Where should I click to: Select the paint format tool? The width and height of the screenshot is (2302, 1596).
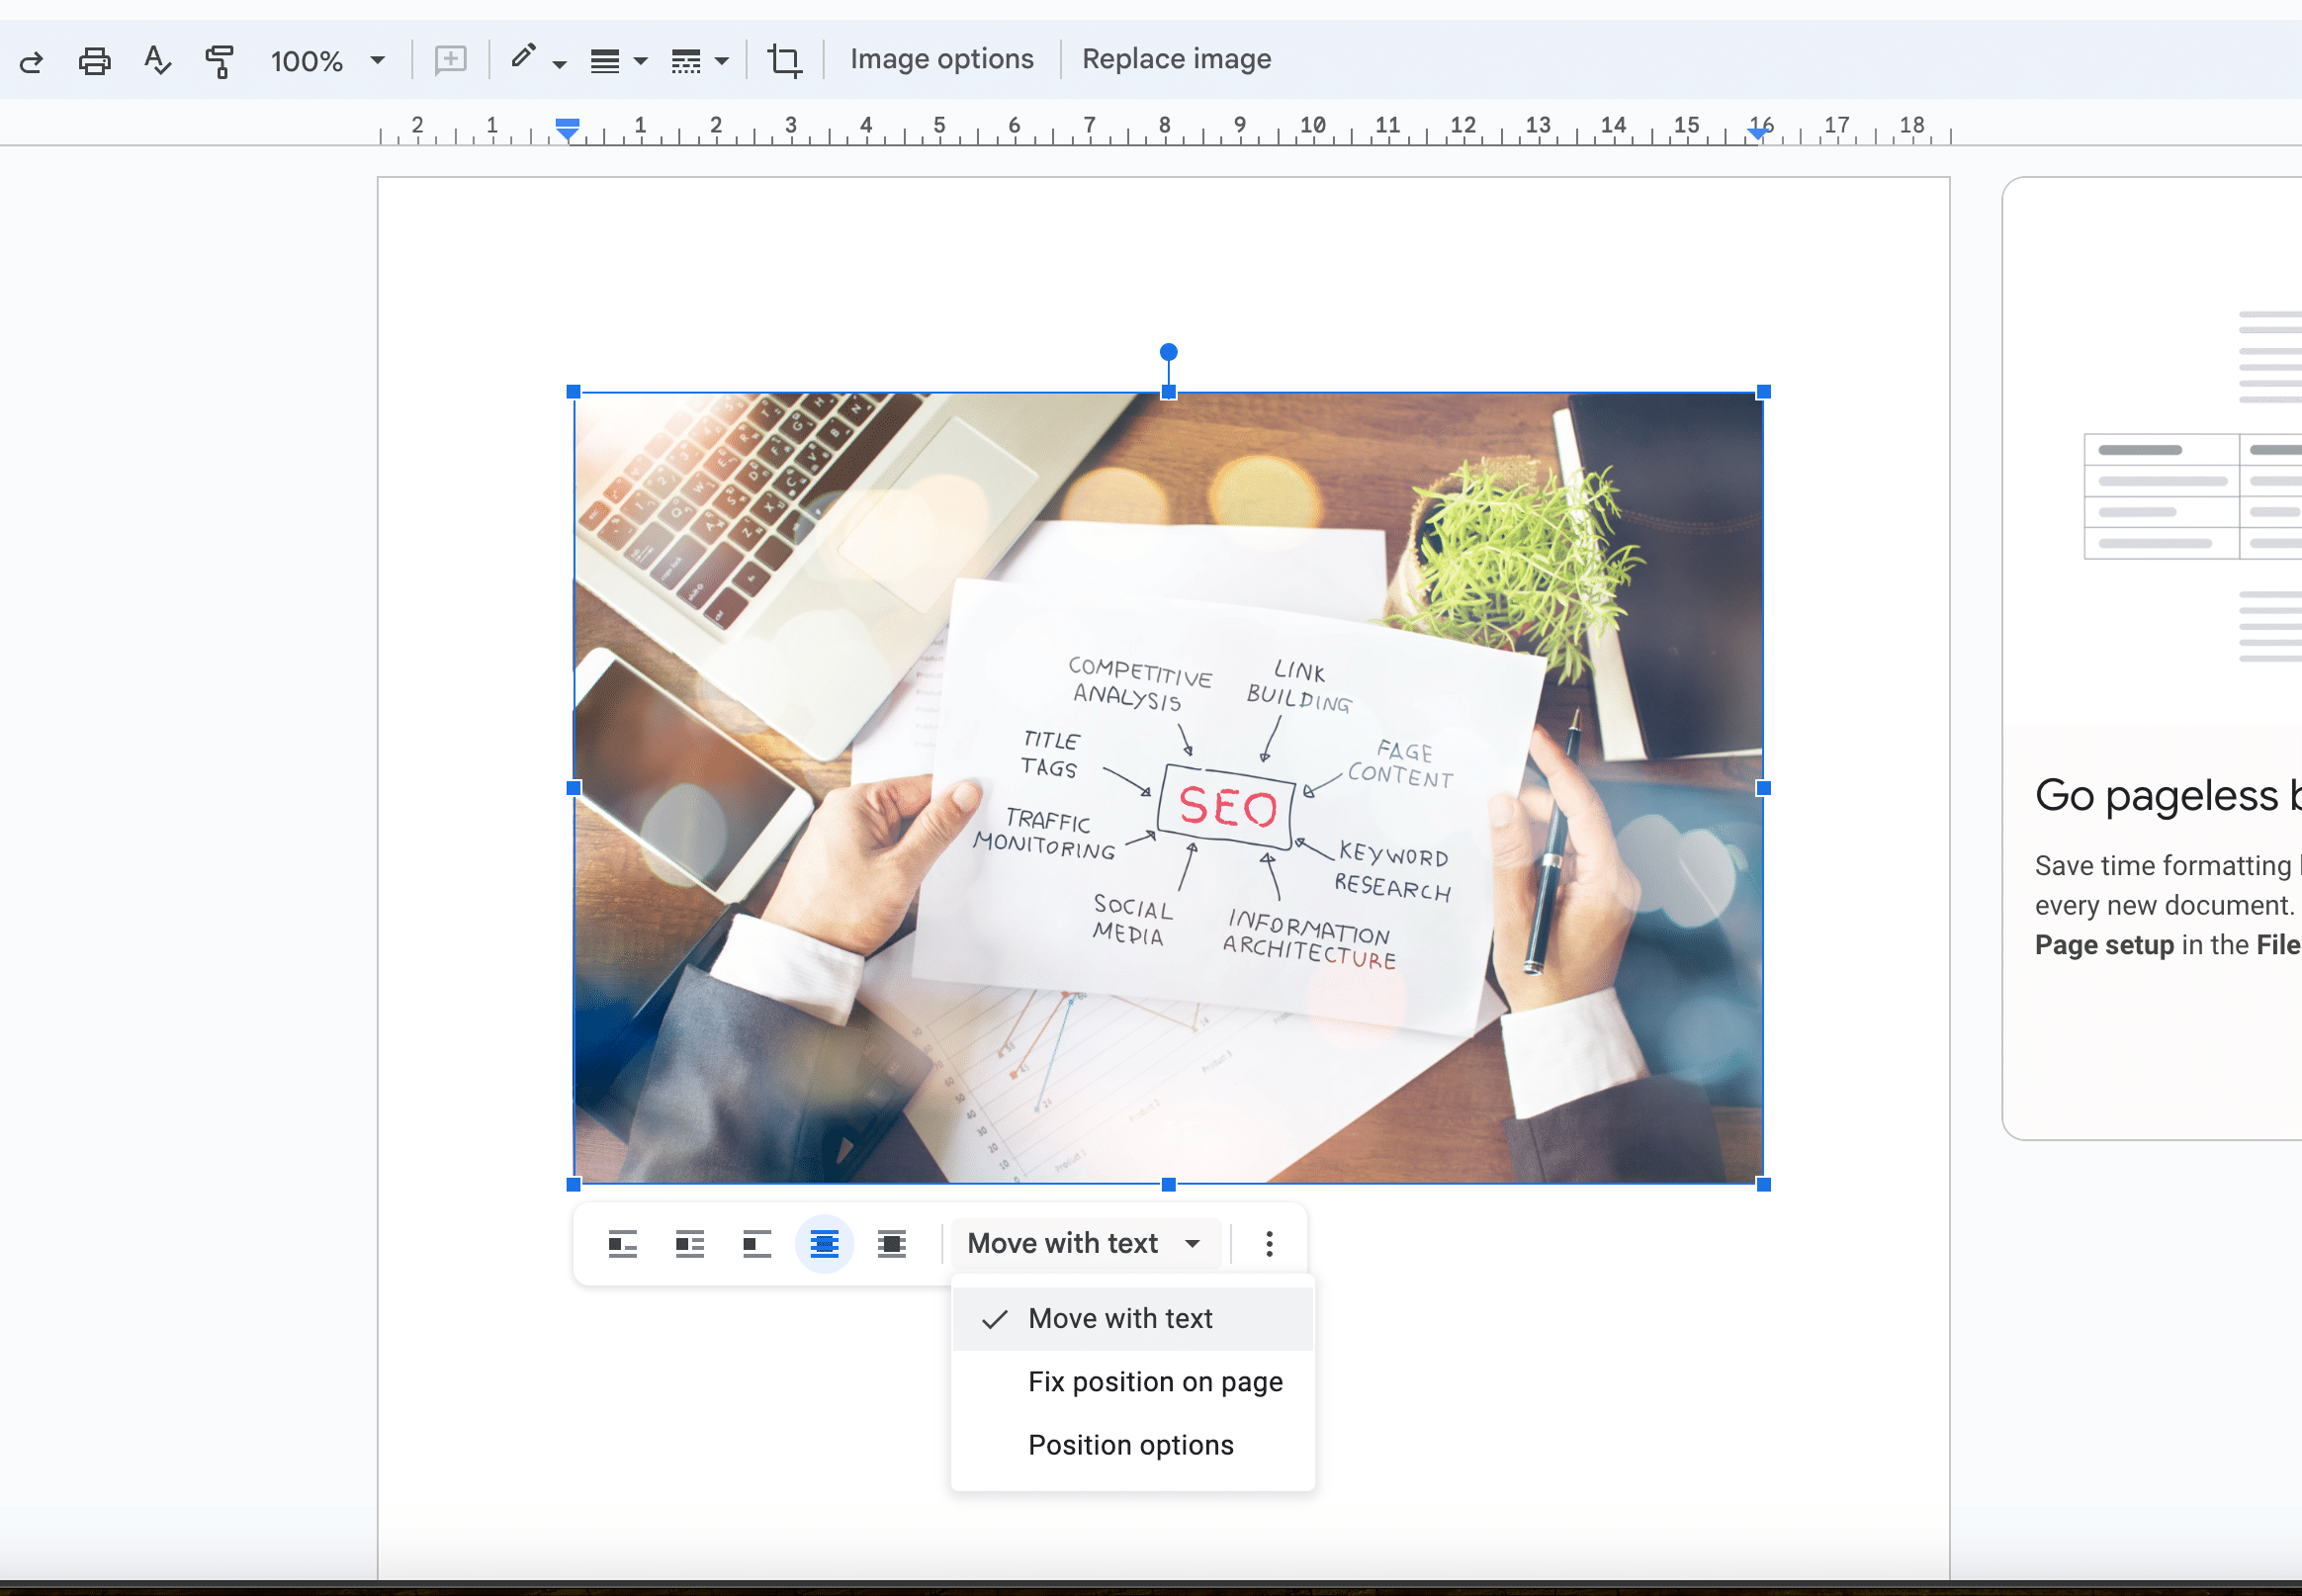click(x=219, y=61)
